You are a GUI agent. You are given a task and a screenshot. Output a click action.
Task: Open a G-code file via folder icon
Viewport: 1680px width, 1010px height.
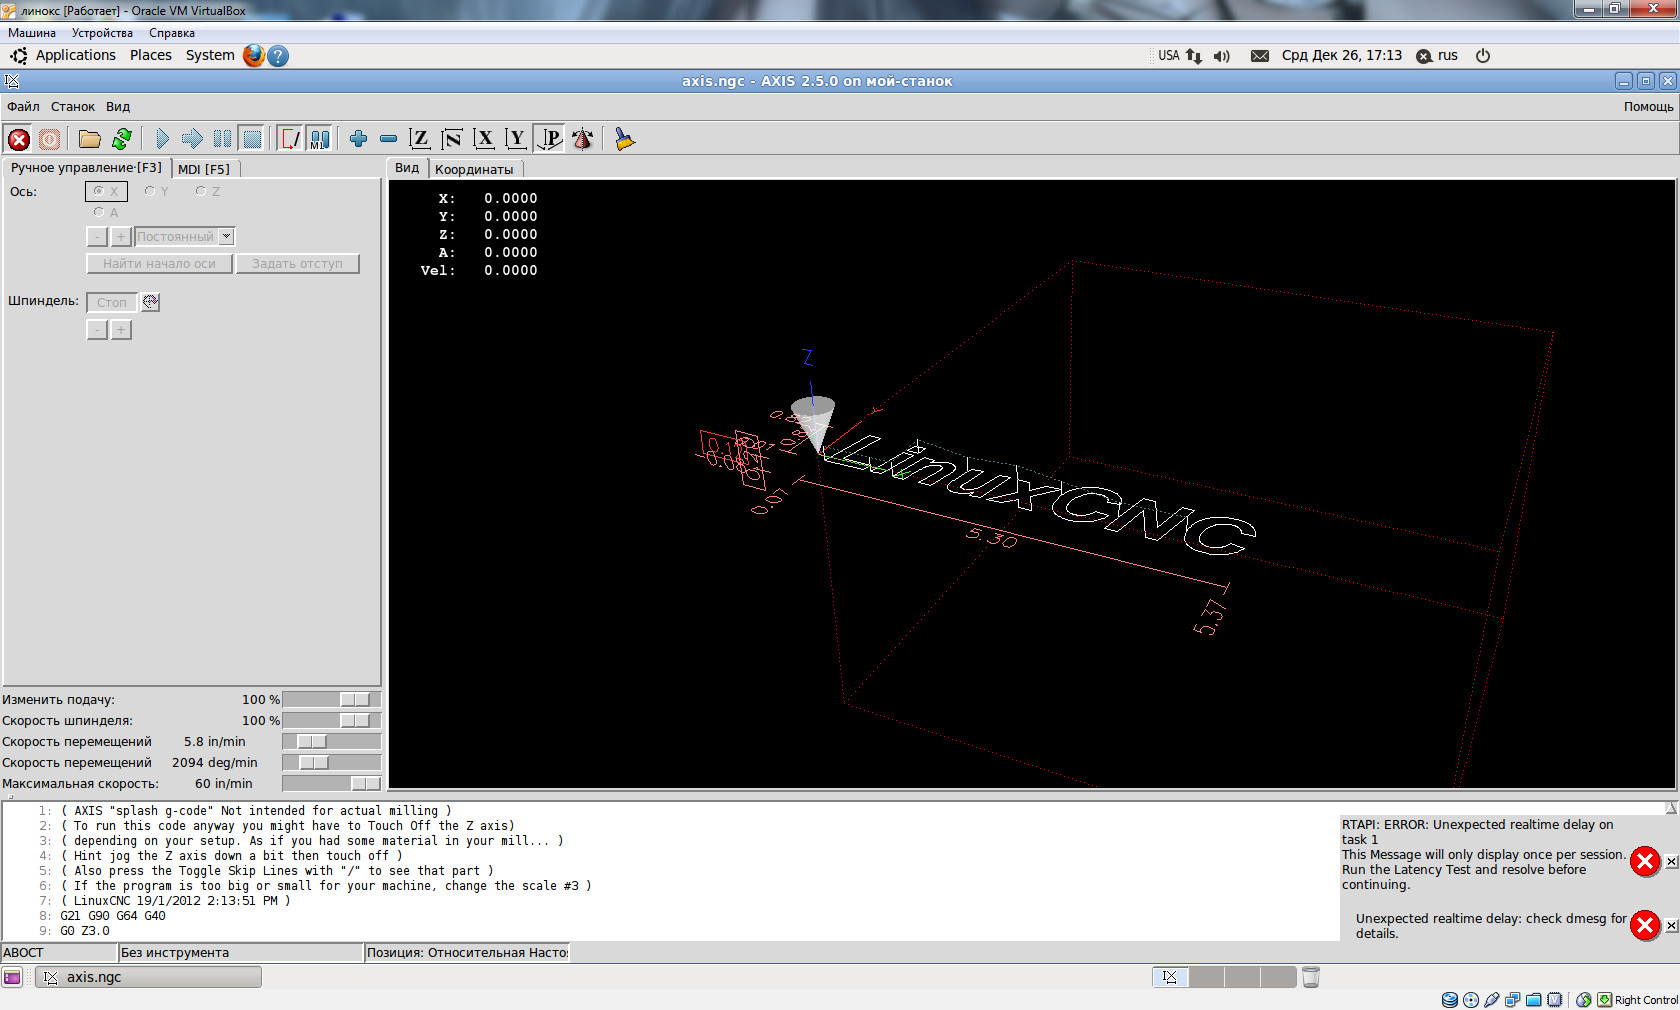coord(90,139)
